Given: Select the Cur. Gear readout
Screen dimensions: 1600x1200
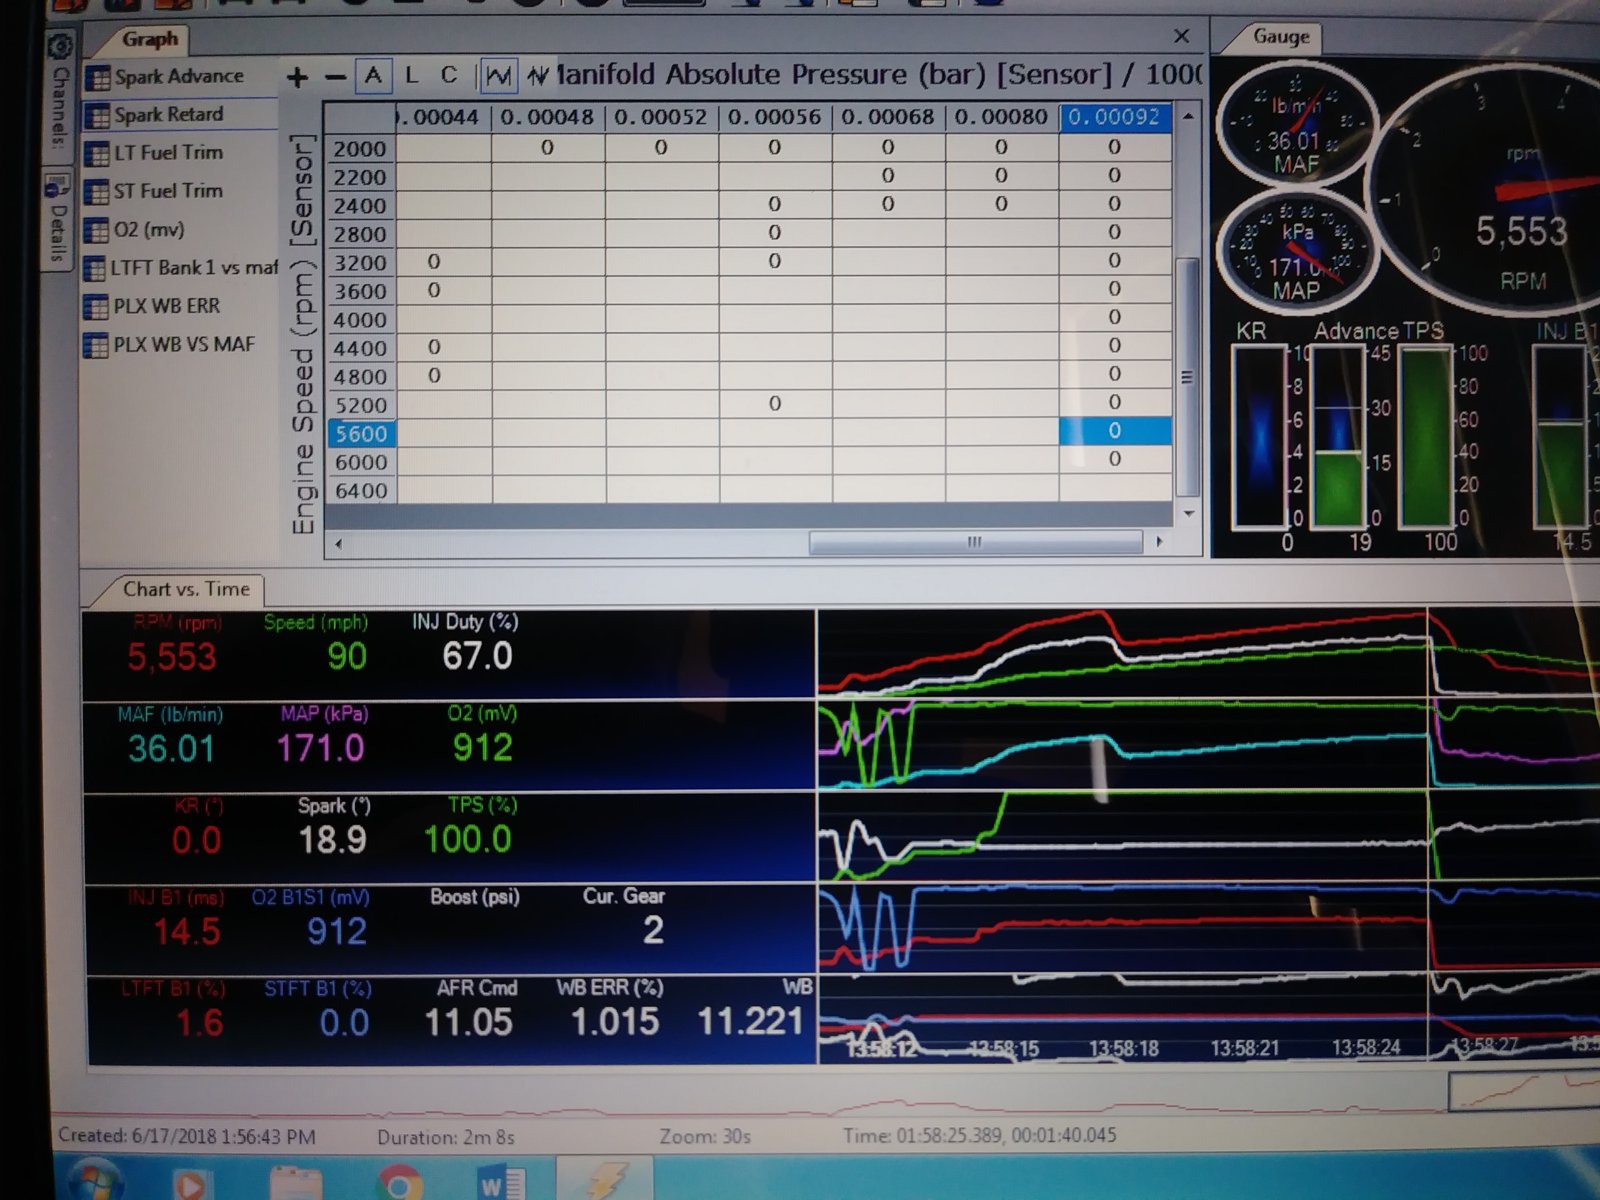Looking at the screenshot, I should click(x=625, y=920).
